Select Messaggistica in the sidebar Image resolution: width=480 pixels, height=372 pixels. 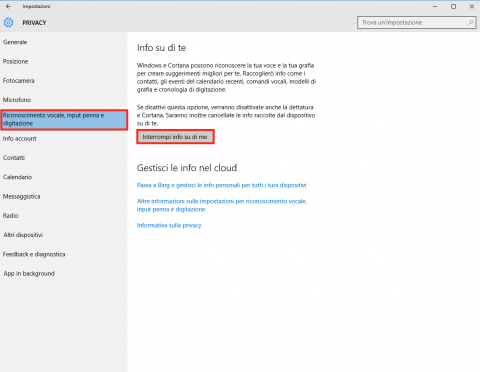(x=21, y=196)
